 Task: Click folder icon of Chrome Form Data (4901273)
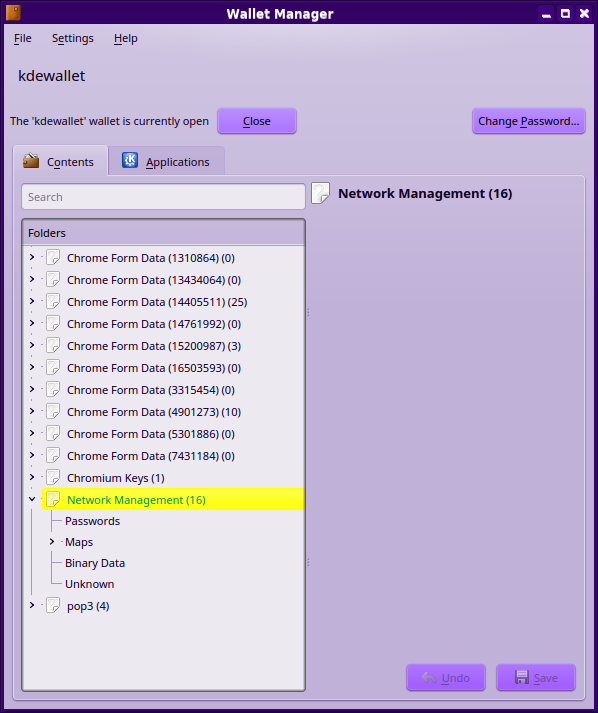pyautogui.click(x=53, y=412)
